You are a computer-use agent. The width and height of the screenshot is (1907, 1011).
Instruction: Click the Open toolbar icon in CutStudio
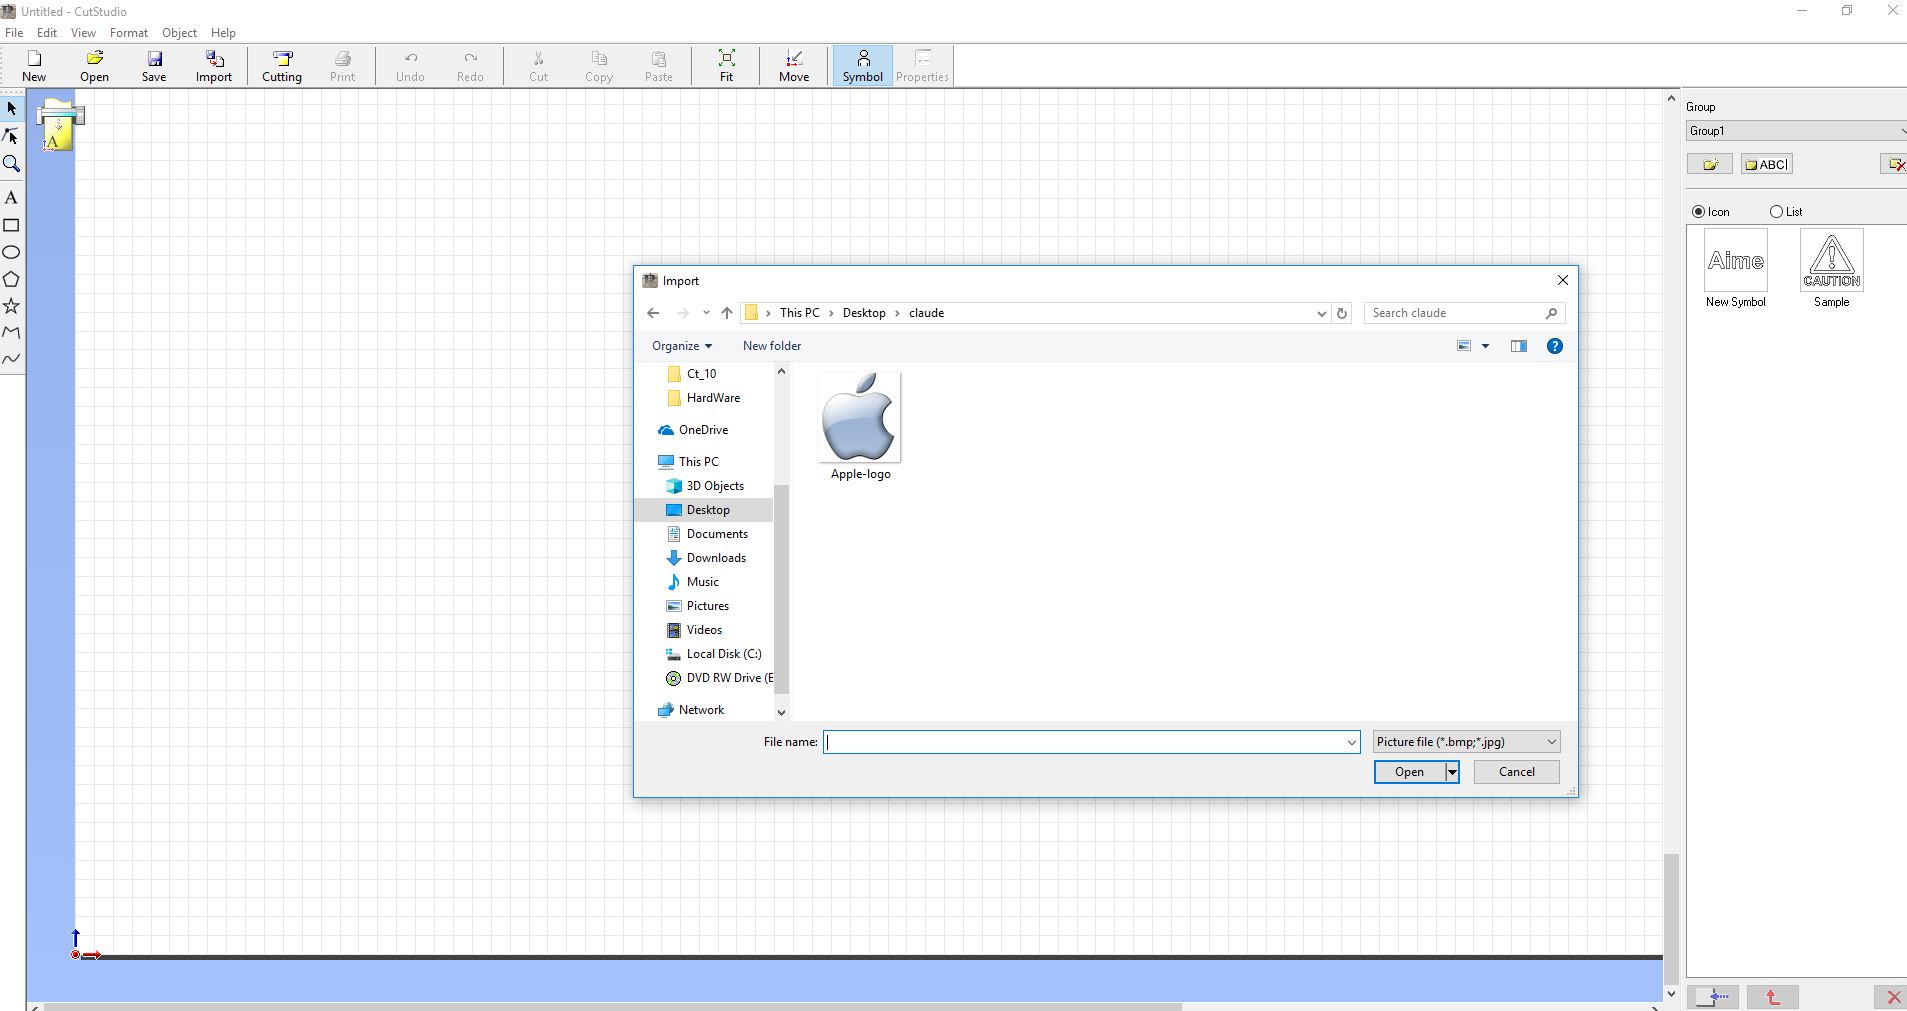[94, 66]
